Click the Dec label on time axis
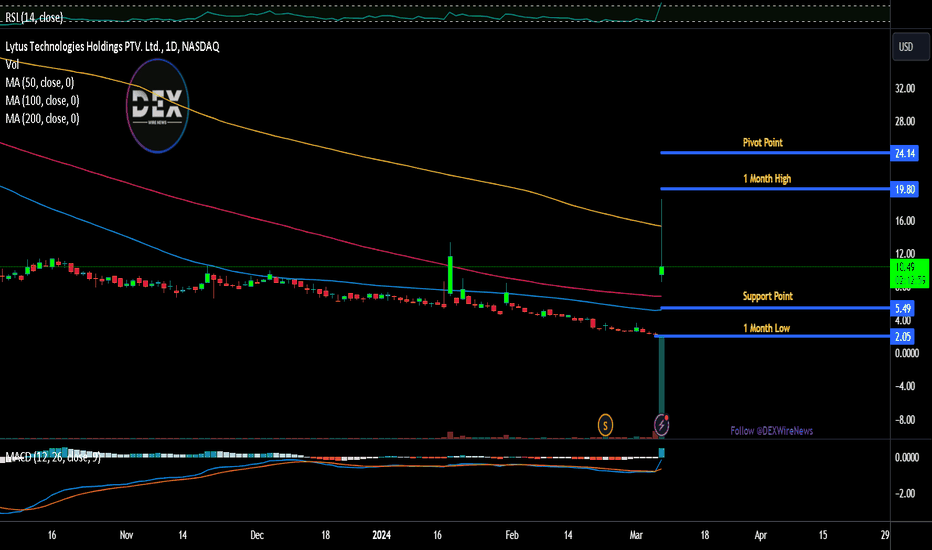This screenshot has height=550, width=932. [x=257, y=535]
